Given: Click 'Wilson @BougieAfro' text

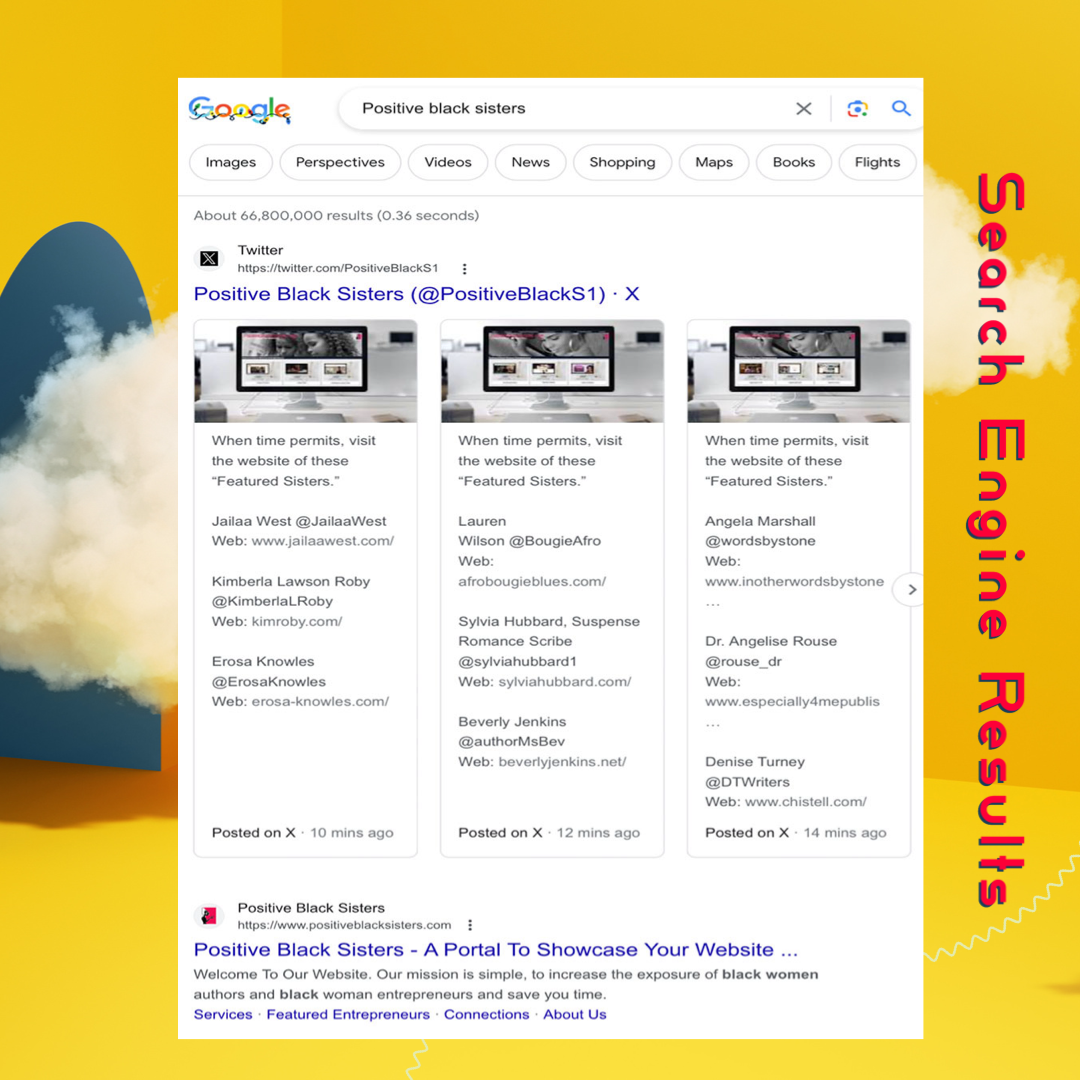Looking at the screenshot, I should (x=530, y=541).
